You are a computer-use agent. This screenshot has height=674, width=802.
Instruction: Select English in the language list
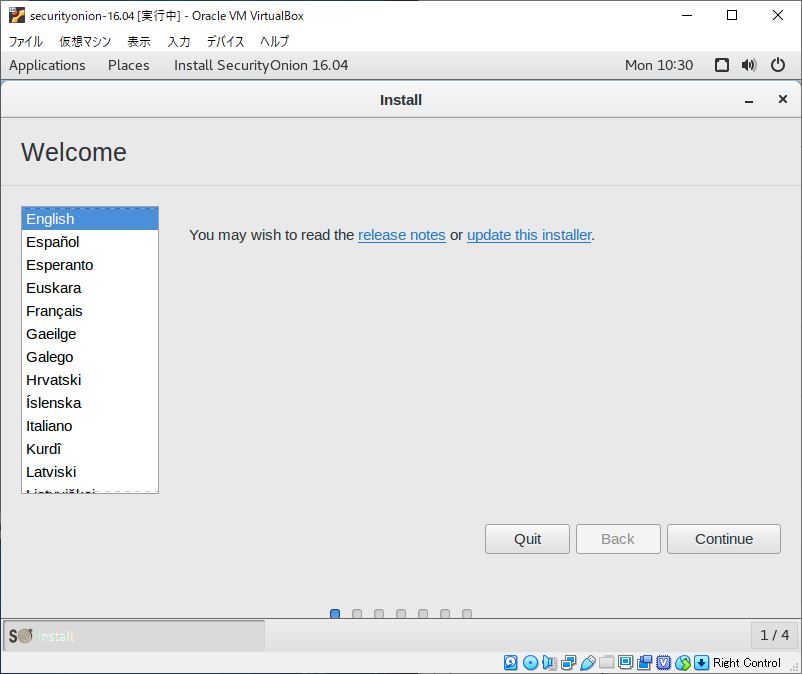pos(90,219)
